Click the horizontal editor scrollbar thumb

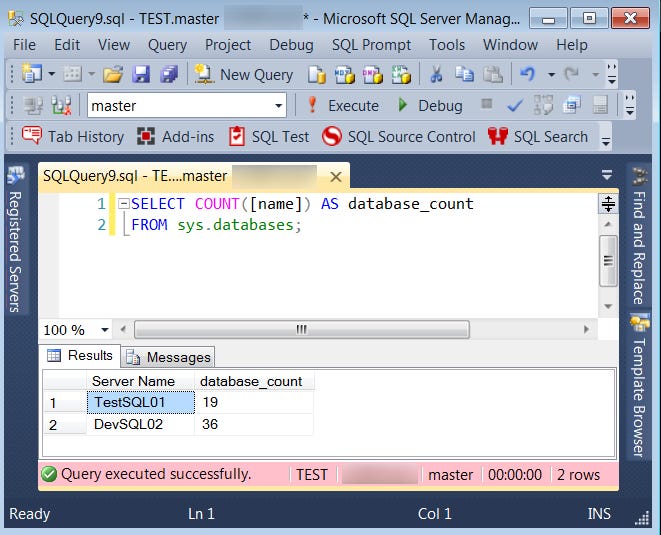[301, 329]
